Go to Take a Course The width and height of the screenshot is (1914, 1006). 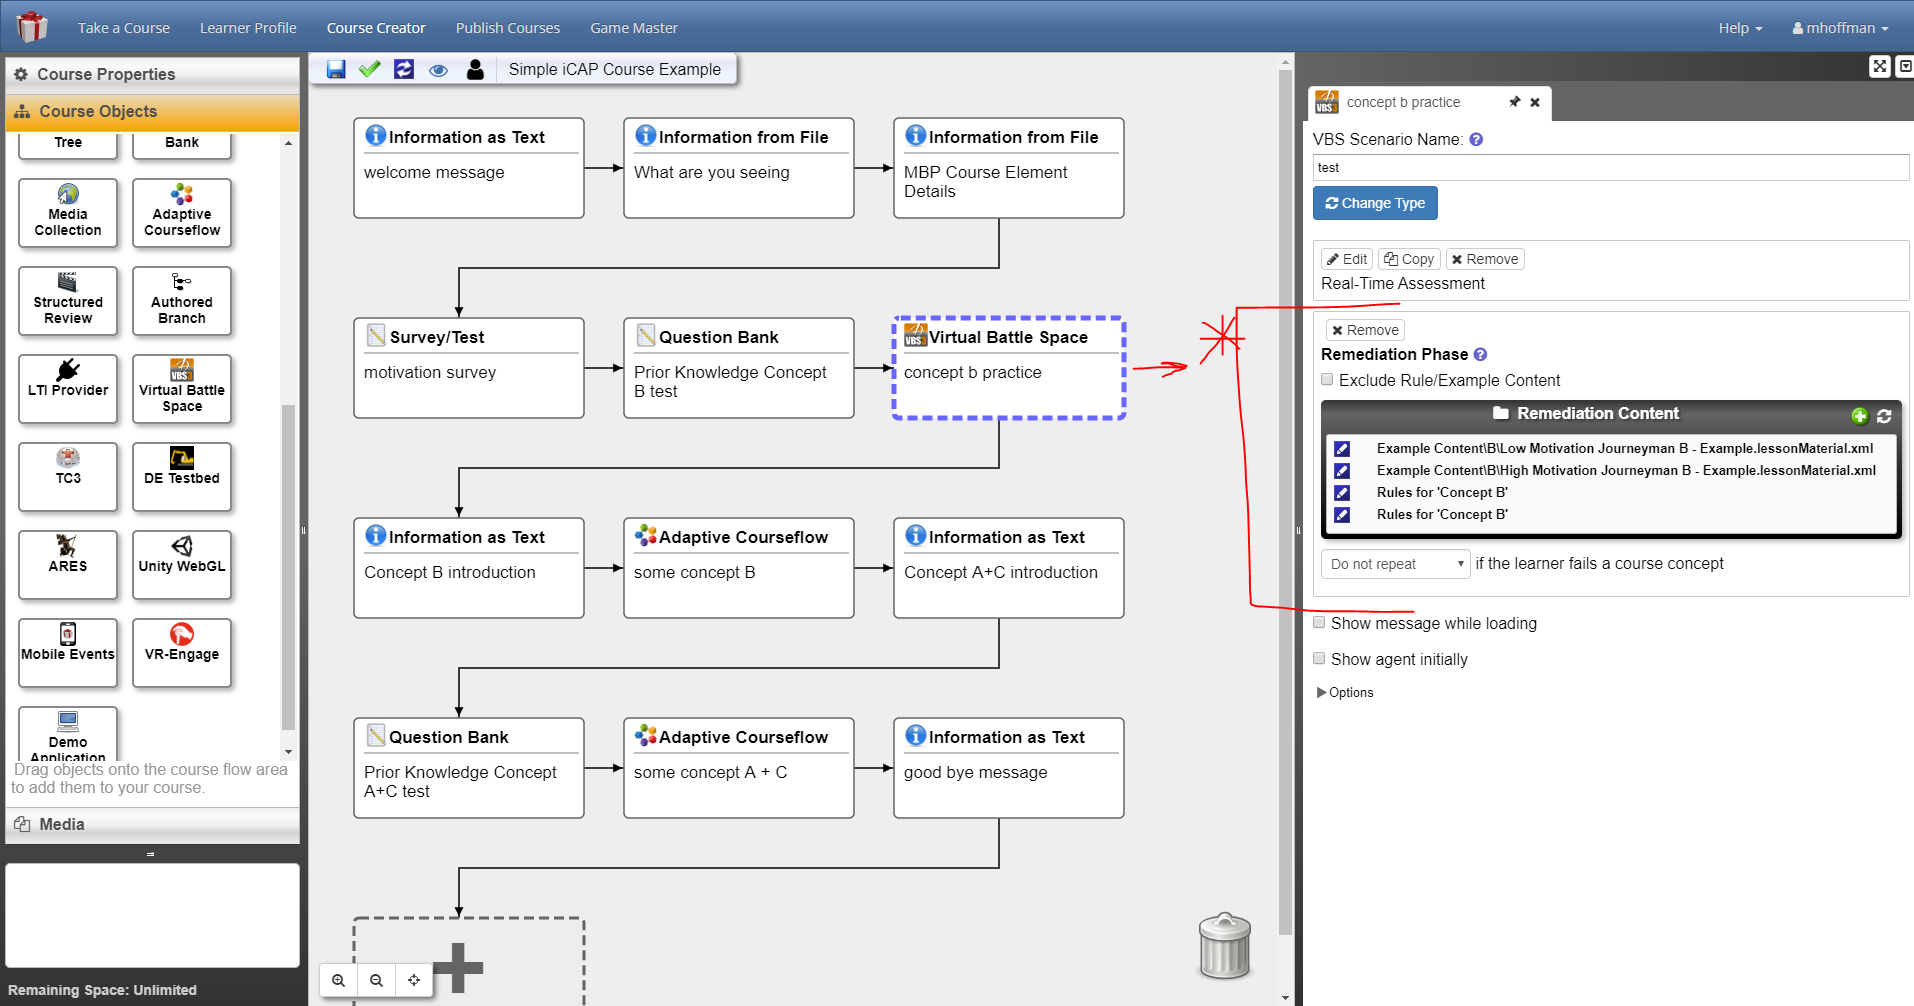(x=124, y=28)
